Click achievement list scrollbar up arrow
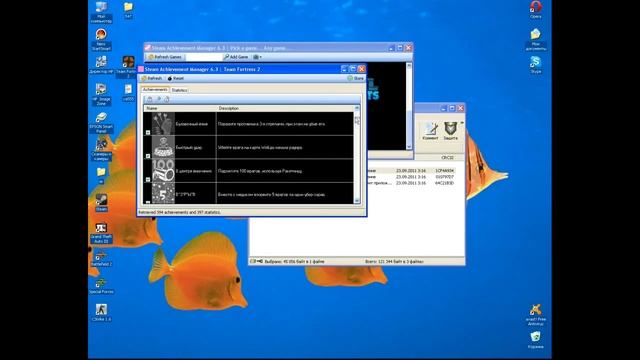The width and height of the screenshot is (640, 360). coord(357,108)
